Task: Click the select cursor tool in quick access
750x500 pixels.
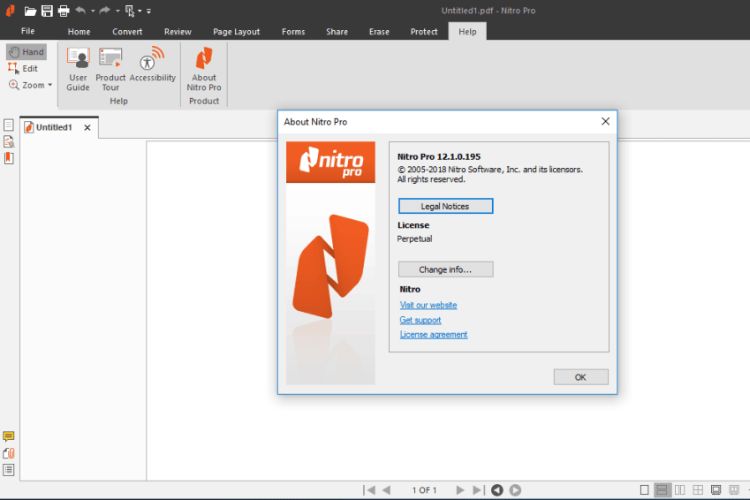Action: point(130,11)
